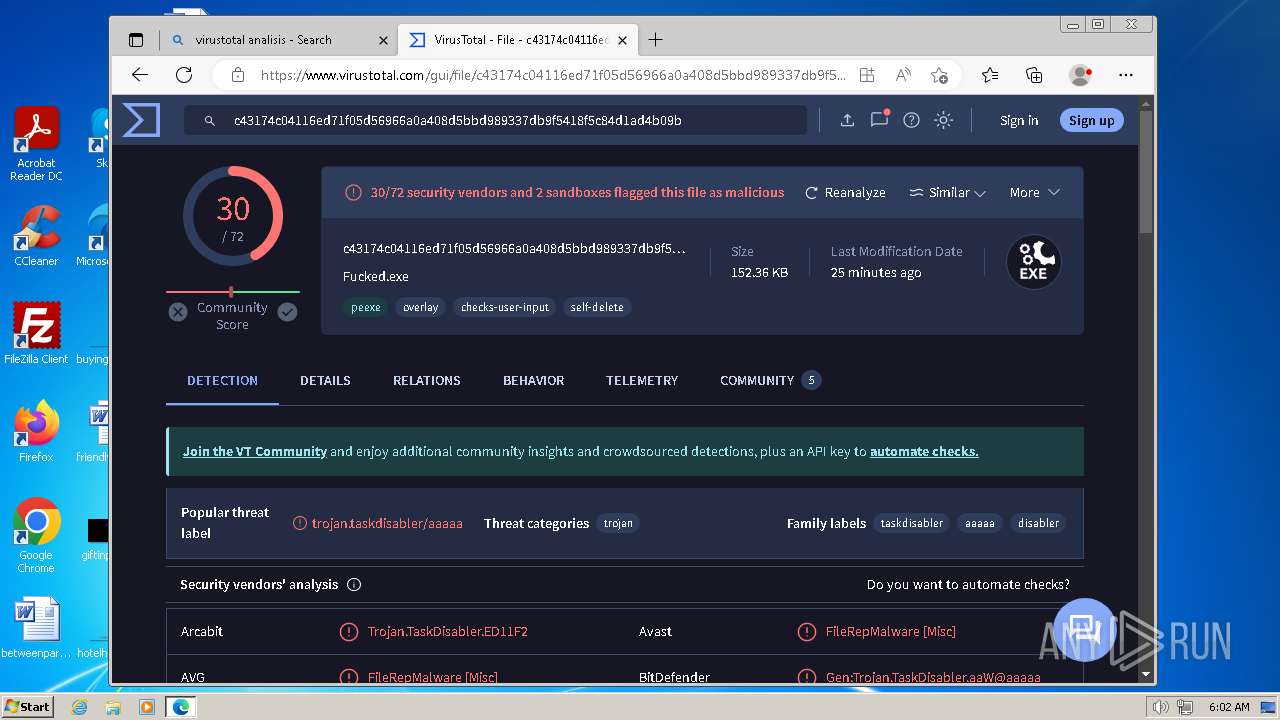Click the Avast 'FileRepMalware [Misc]' result

tap(890, 631)
